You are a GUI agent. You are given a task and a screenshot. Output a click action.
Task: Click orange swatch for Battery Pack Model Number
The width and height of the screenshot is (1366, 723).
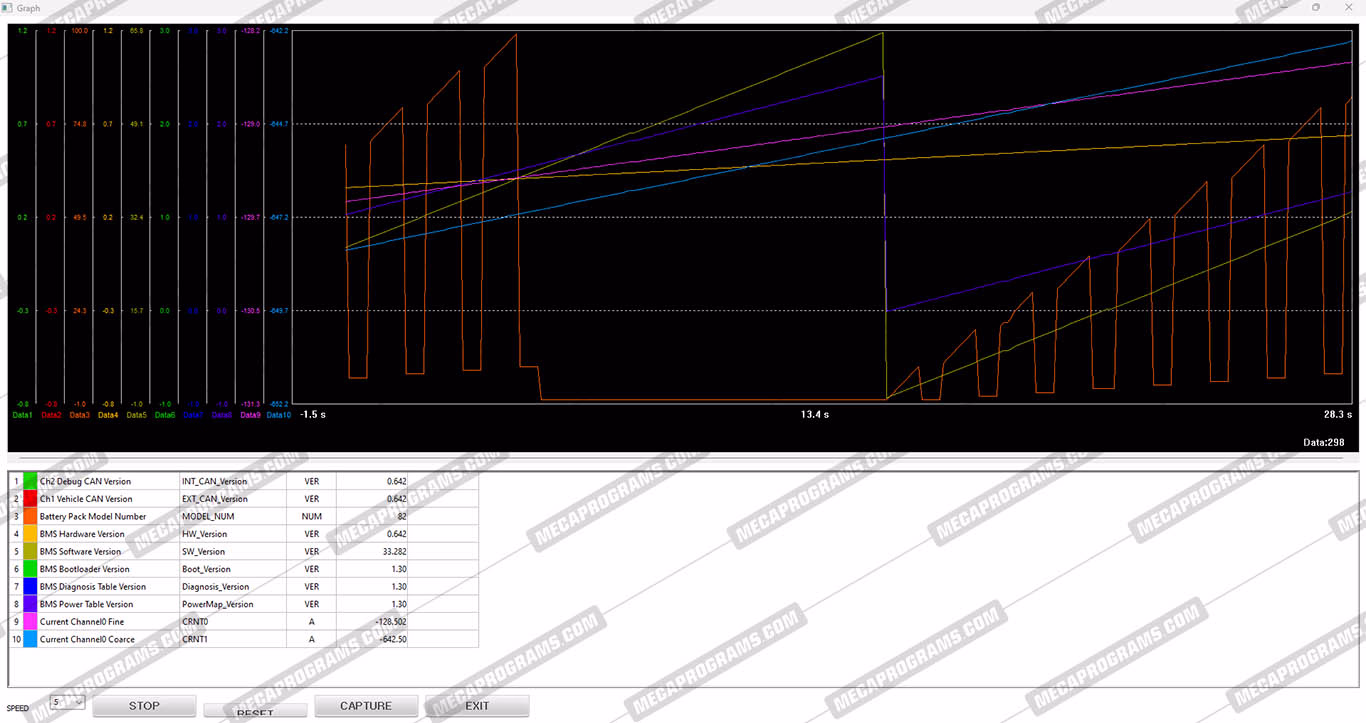pos(30,516)
